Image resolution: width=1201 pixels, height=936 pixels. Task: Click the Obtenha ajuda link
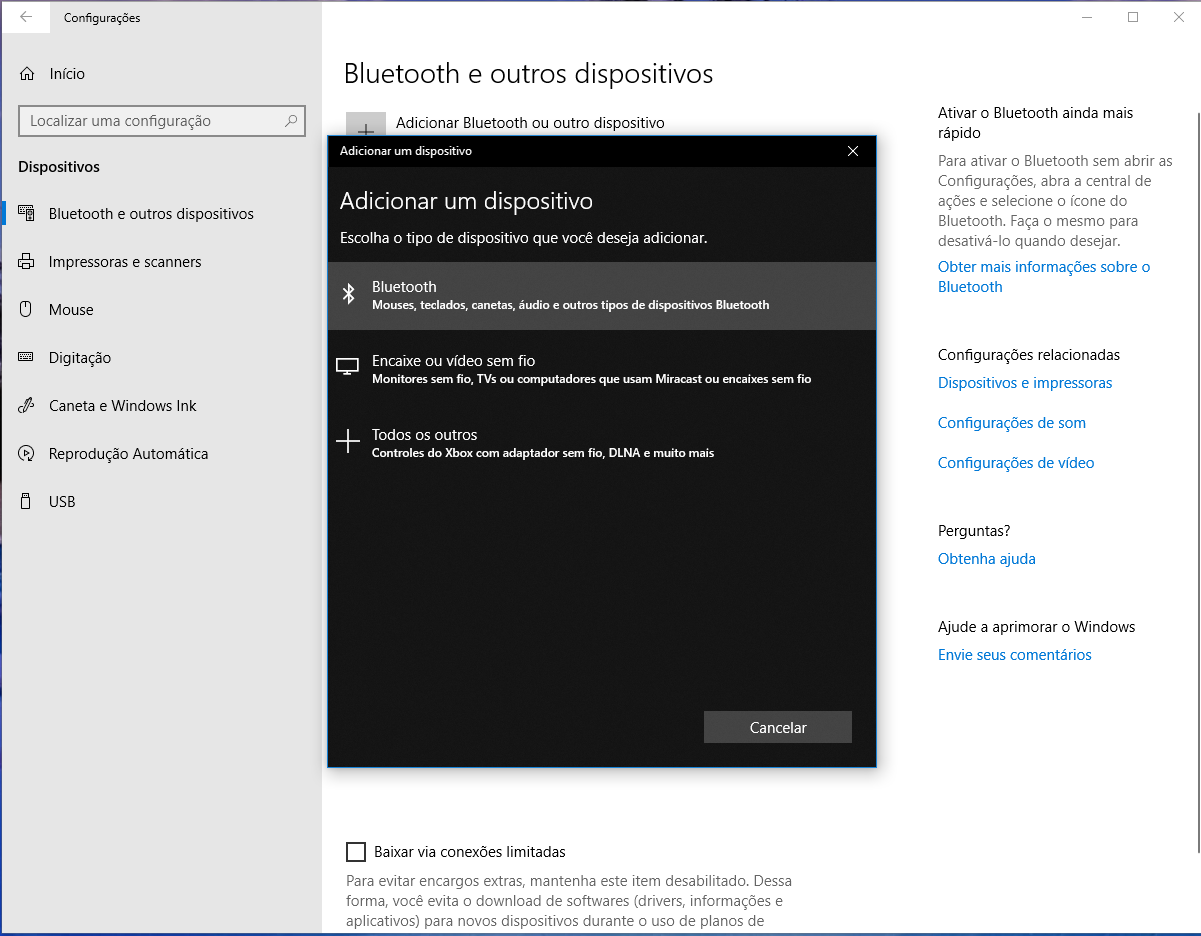pyautogui.click(x=987, y=559)
